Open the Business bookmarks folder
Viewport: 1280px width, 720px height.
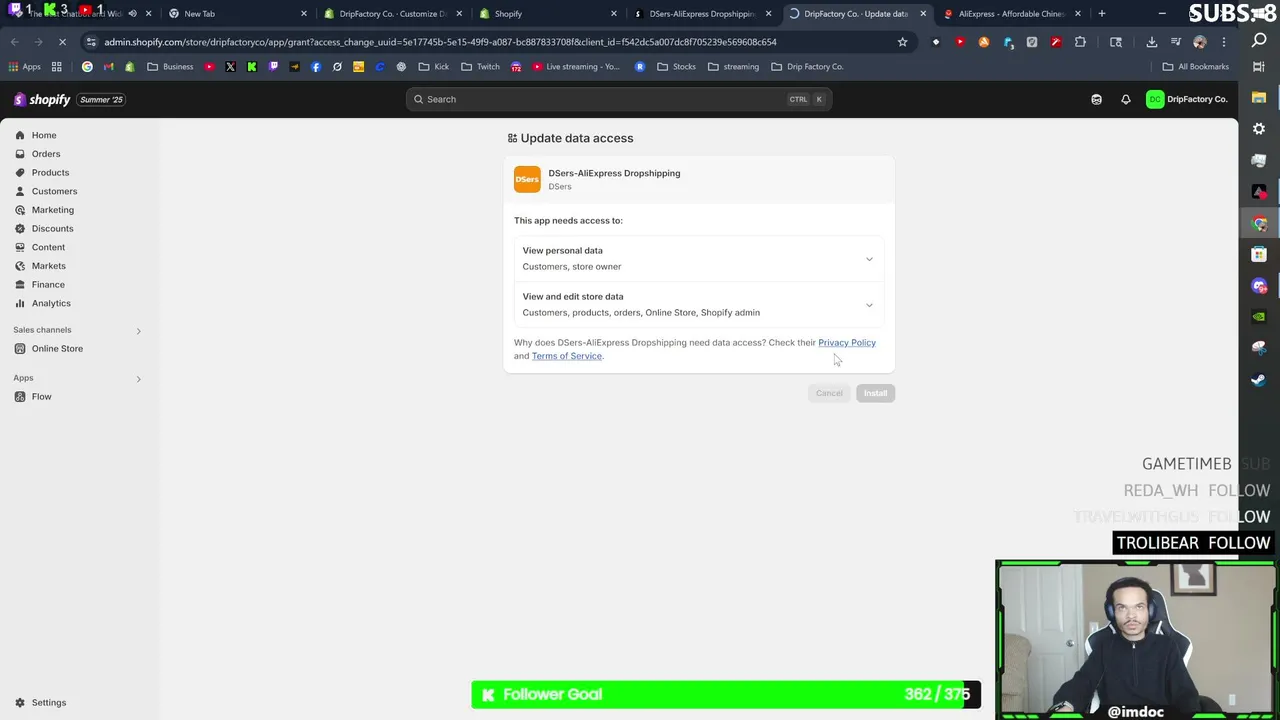[170, 67]
